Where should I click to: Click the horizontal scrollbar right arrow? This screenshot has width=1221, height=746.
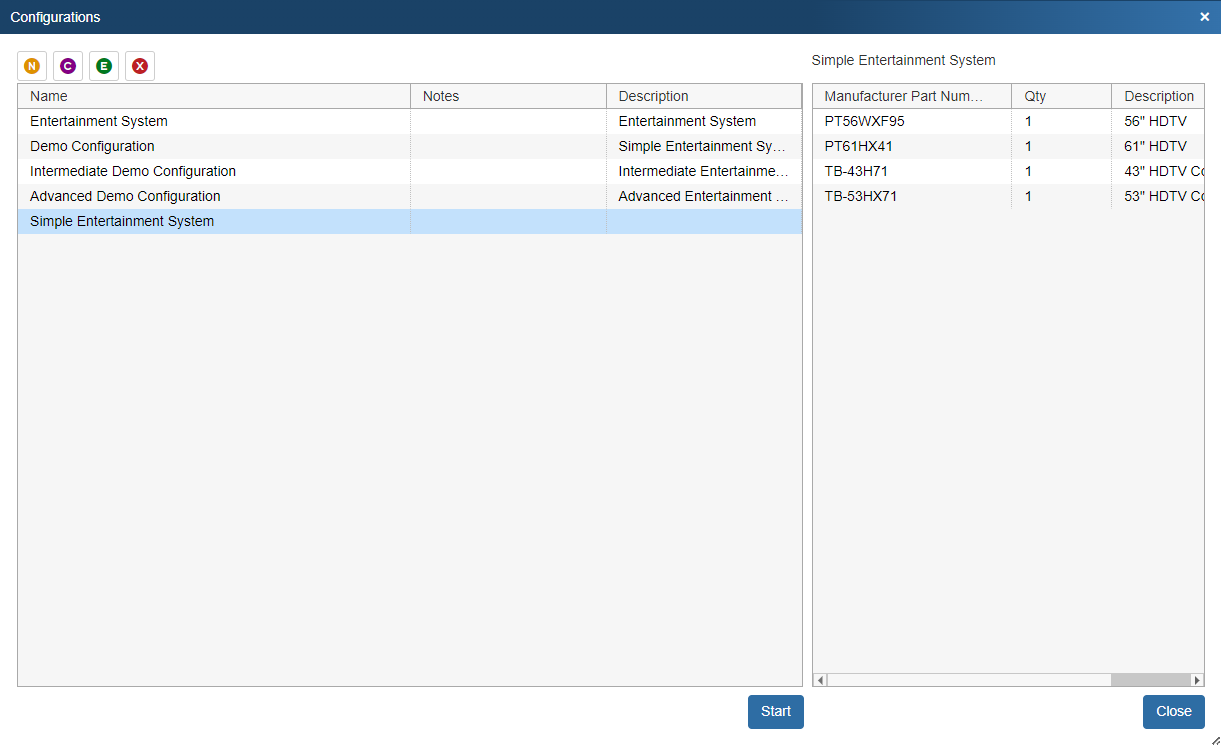tap(1197, 680)
